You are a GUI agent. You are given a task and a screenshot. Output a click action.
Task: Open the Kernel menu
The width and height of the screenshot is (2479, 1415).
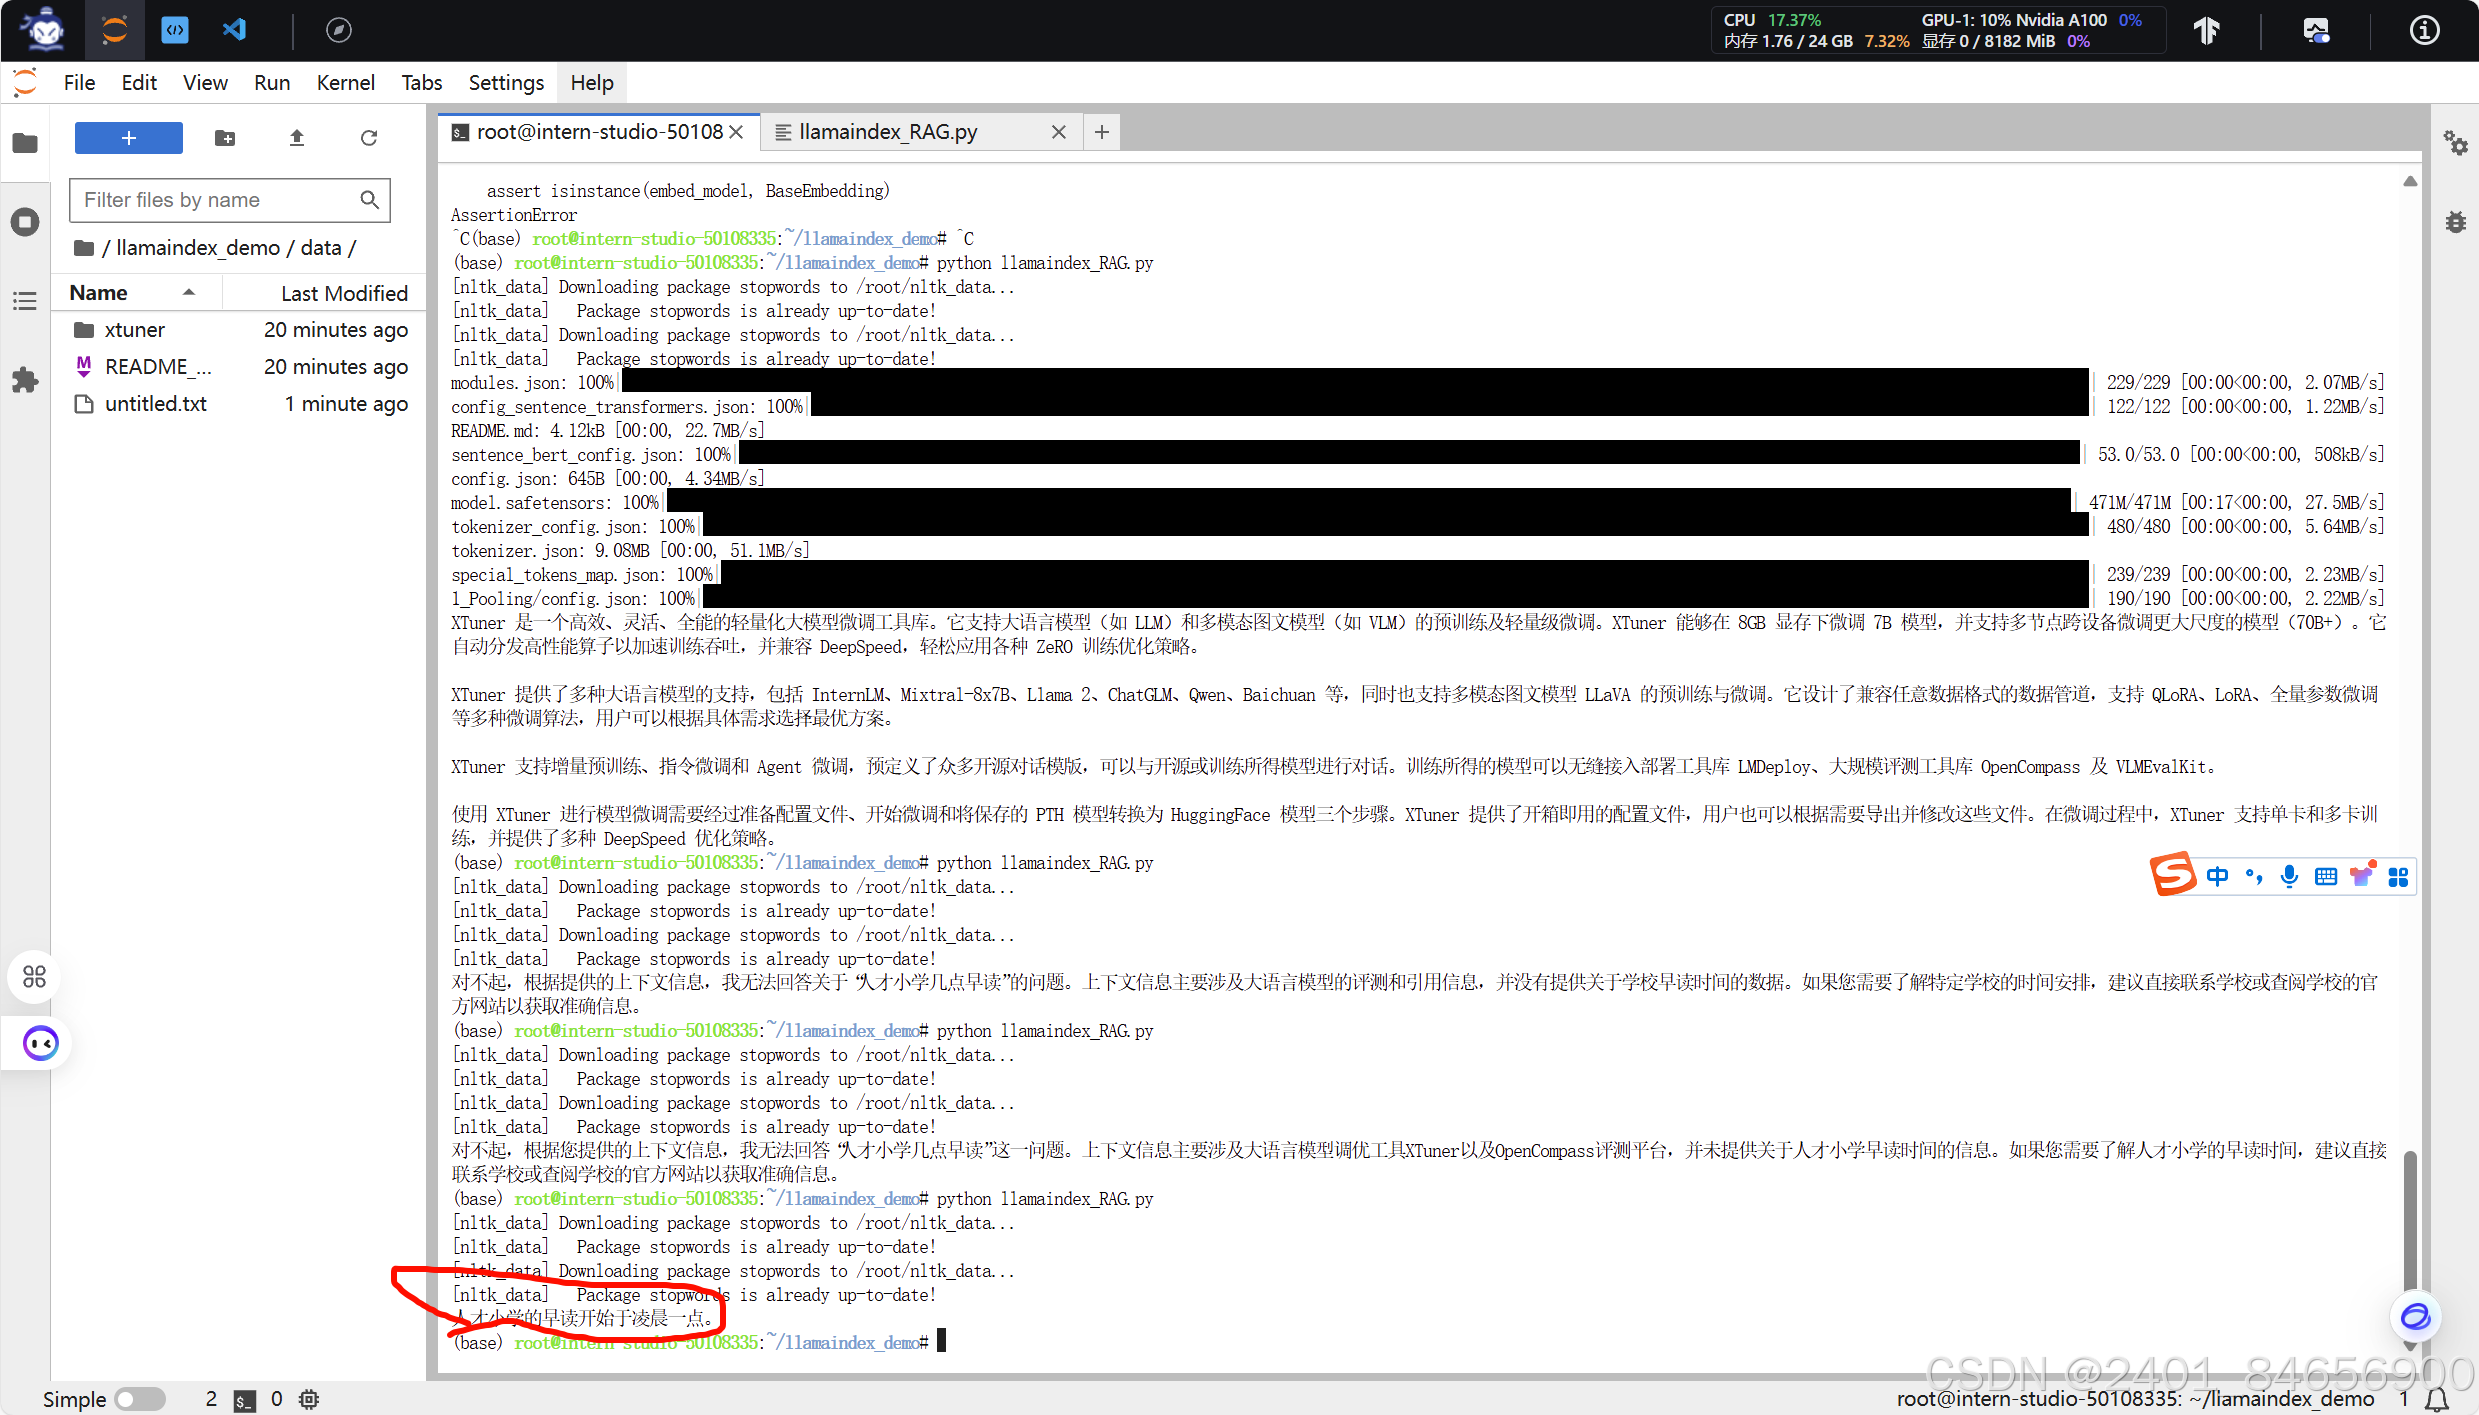coord(345,83)
